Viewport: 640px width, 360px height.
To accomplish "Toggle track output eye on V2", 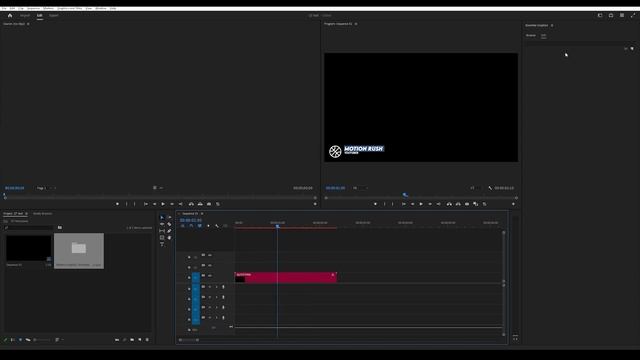I will click(210, 265).
